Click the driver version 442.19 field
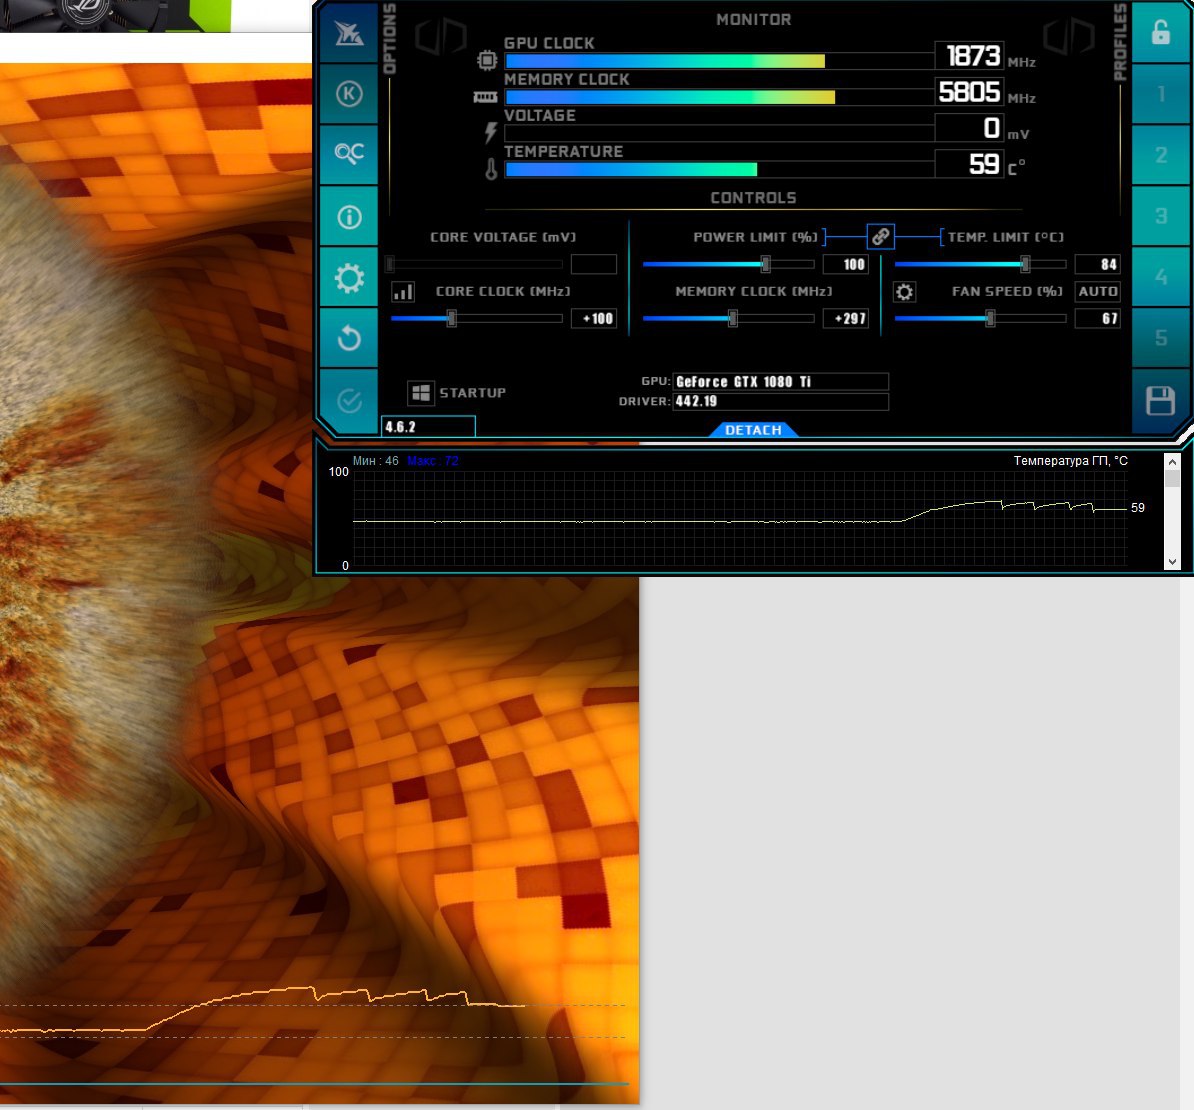Image resolution: width=1194 pixels, height=1110 pixels. click(x=781, y=401)
